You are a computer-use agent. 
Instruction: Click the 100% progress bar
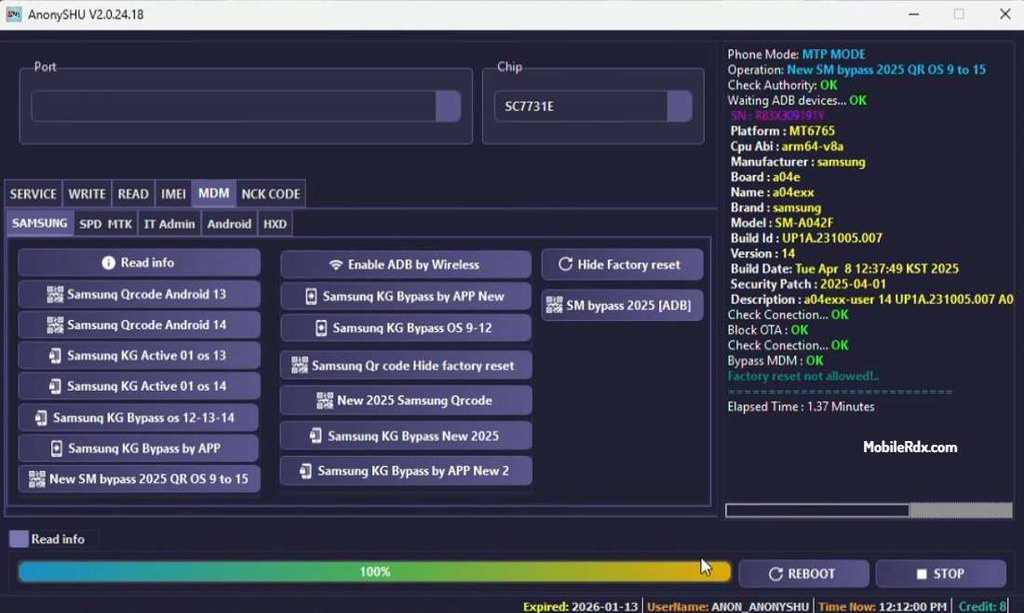[375, 572]
